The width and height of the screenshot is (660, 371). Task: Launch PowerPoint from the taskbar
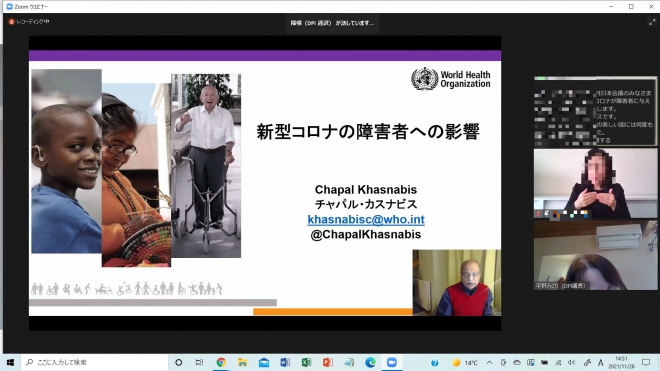tap(327, 363)
